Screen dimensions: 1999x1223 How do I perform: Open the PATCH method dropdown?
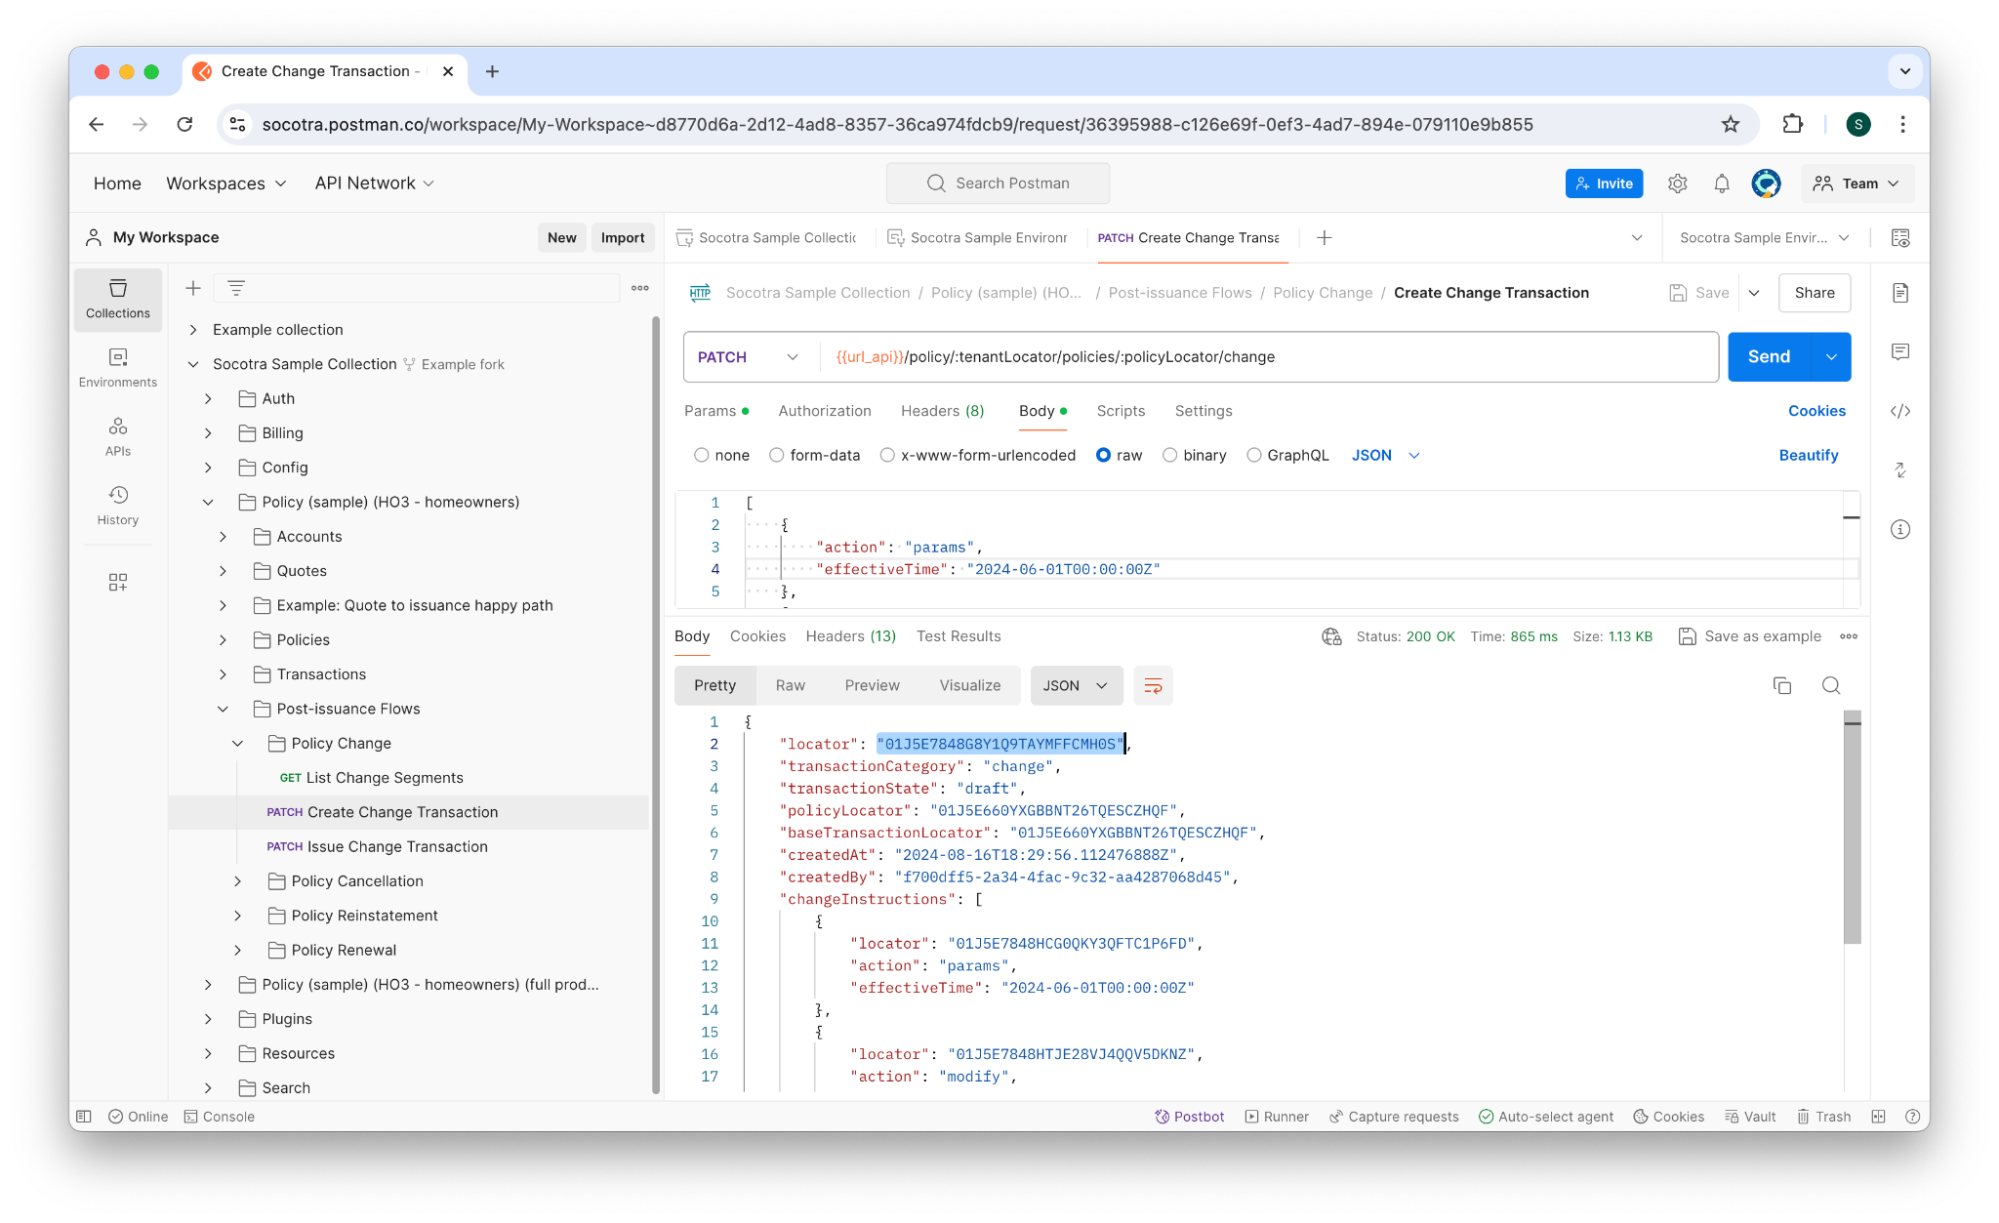(748, 357)
